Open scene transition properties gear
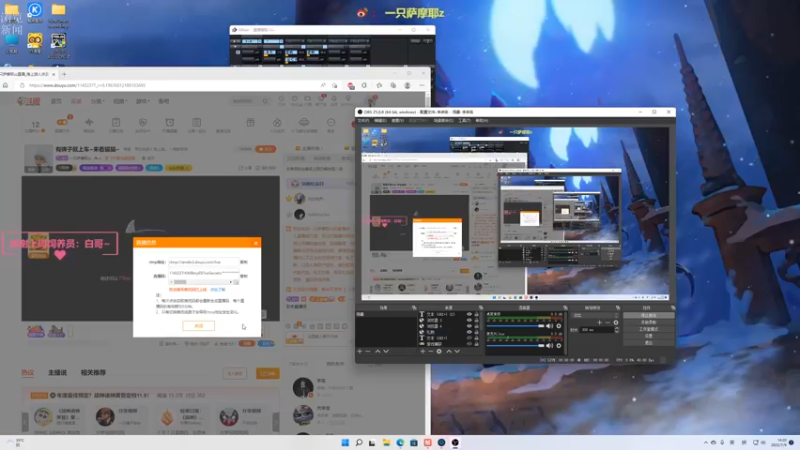The height and width of the screenshot is (450, 800). pos(616,322)
